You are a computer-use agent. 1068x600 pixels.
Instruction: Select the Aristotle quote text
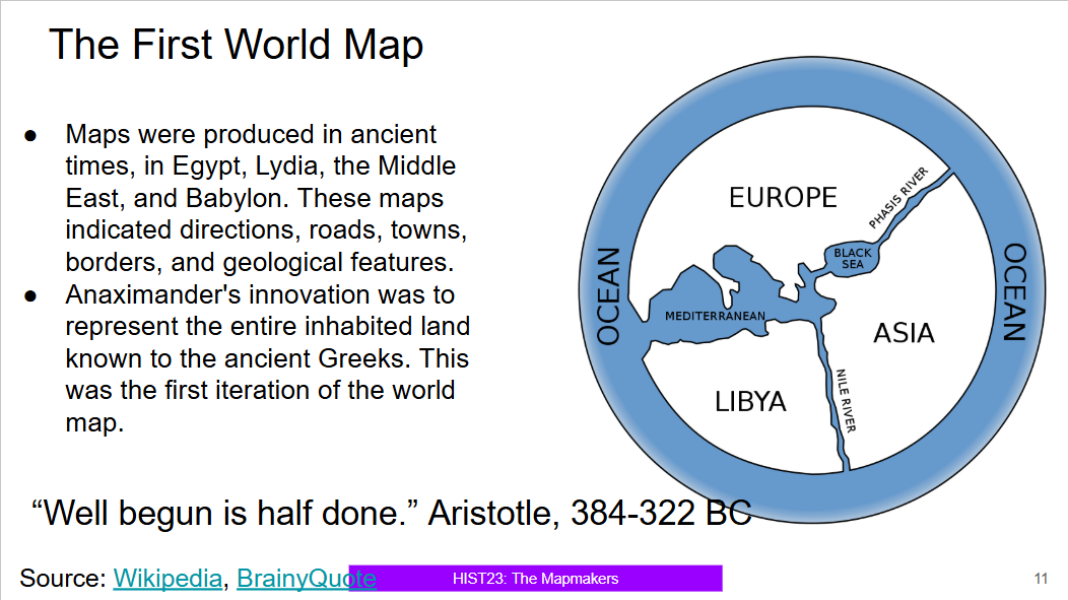pyautogui.click(x=391, y=513)
